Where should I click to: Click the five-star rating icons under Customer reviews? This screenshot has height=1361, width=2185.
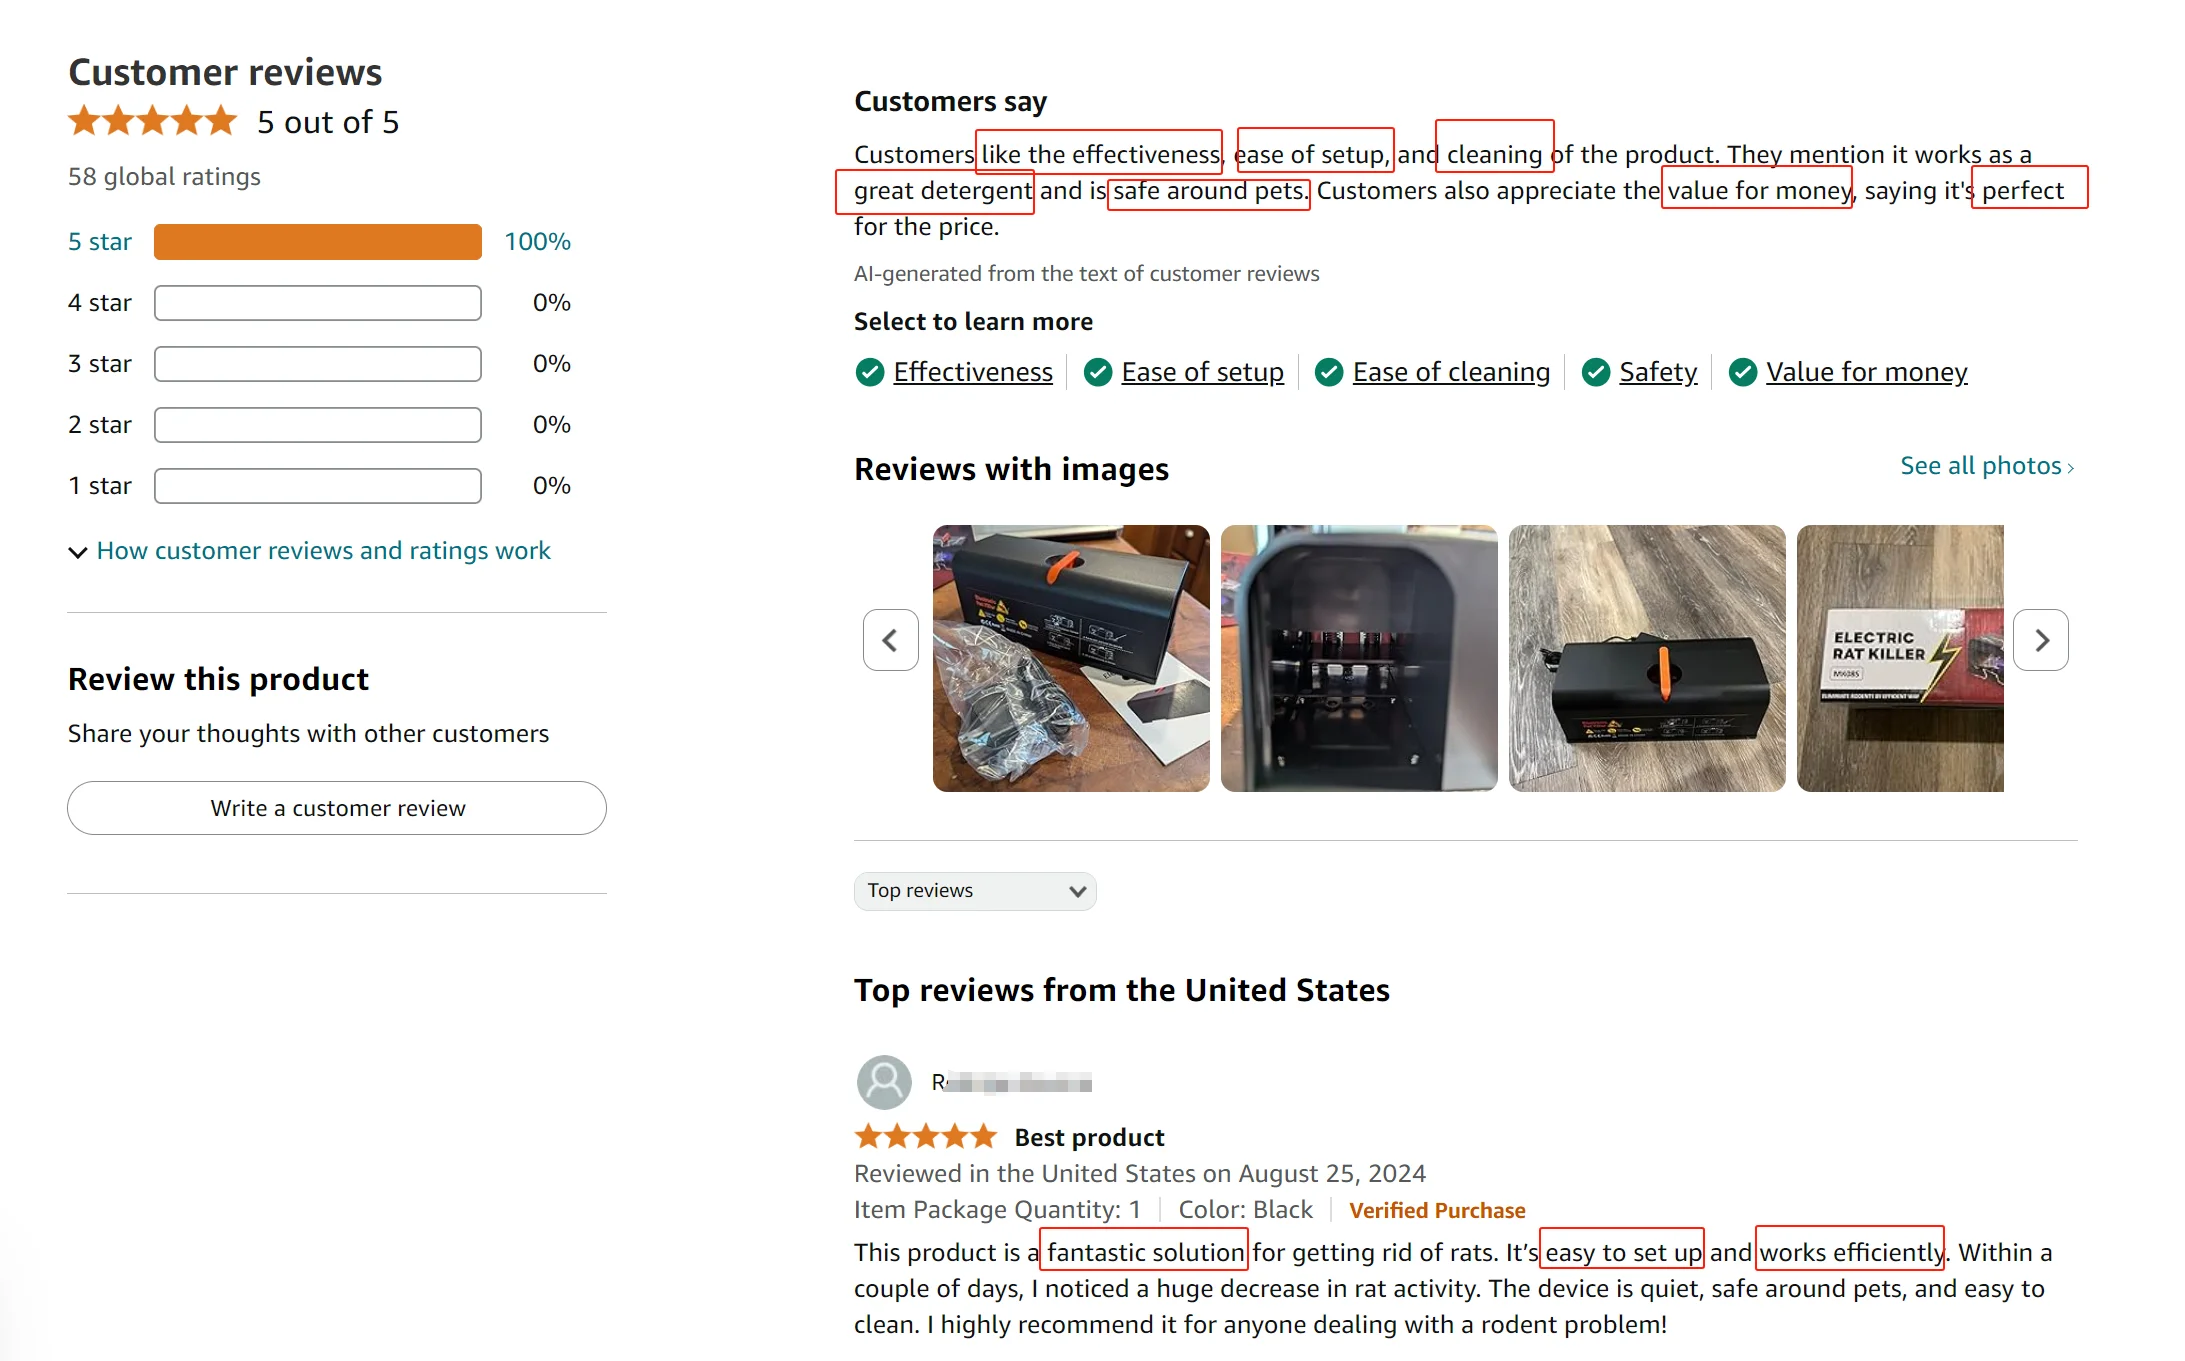(152, 122)
